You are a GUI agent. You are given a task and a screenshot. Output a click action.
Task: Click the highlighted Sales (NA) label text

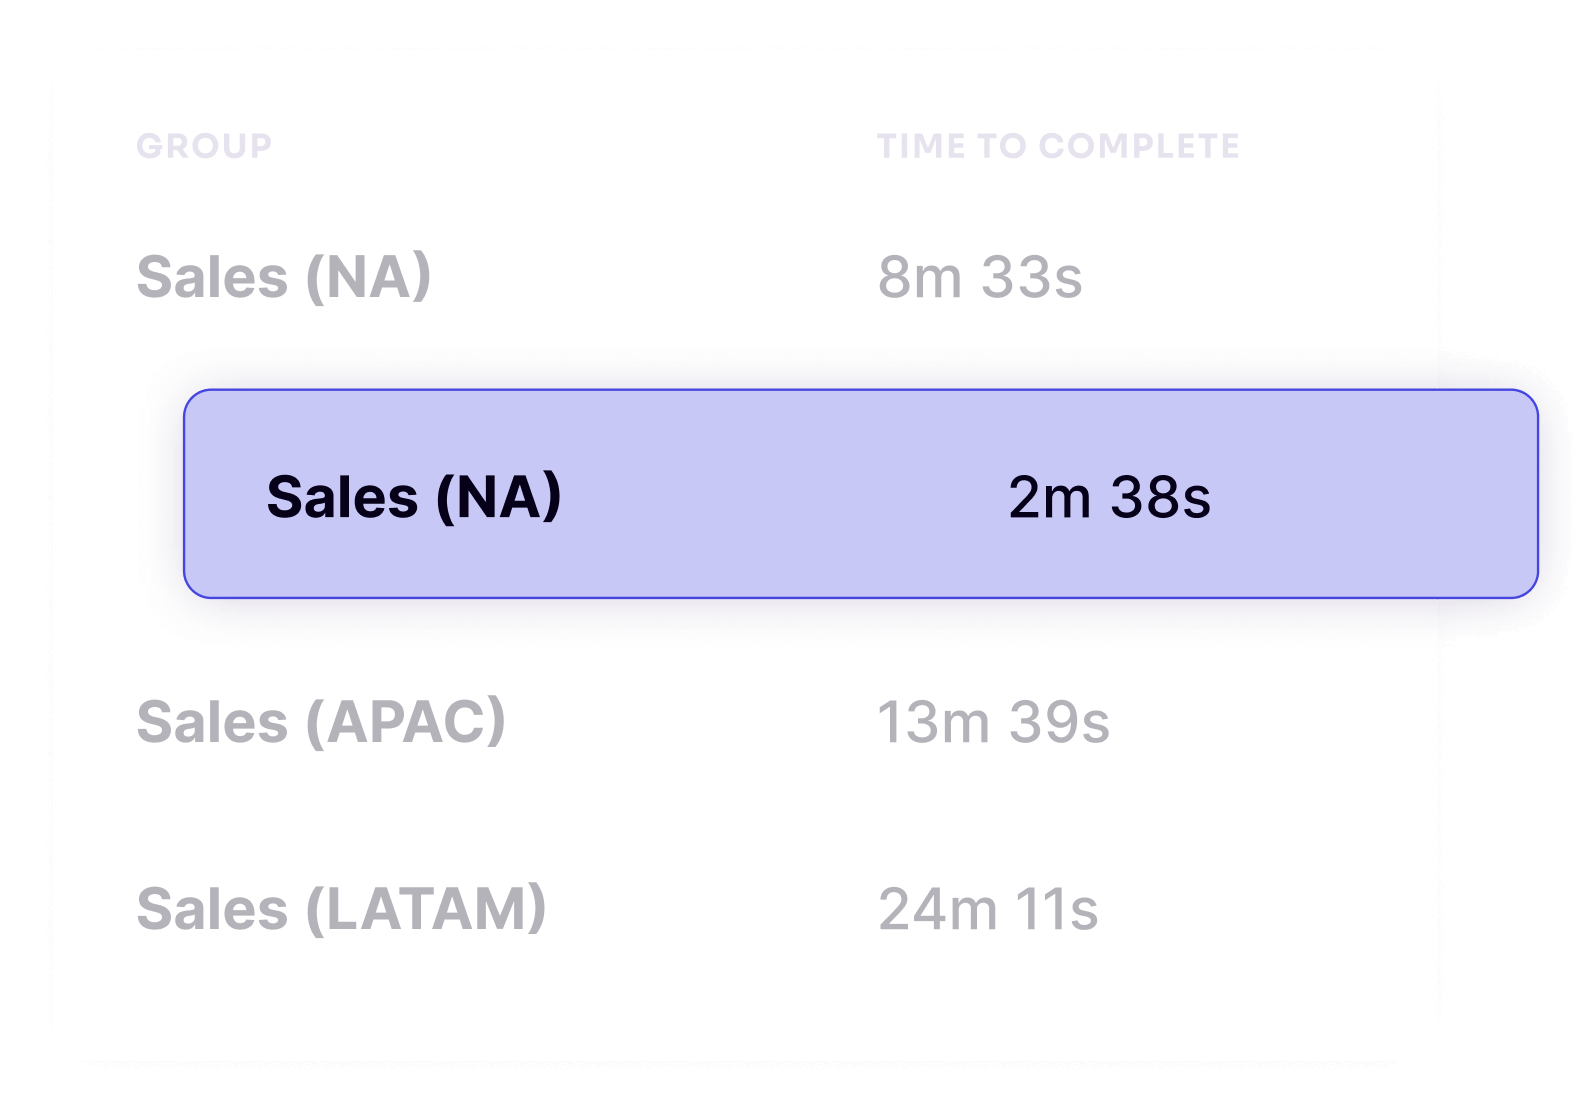(414, 497)
